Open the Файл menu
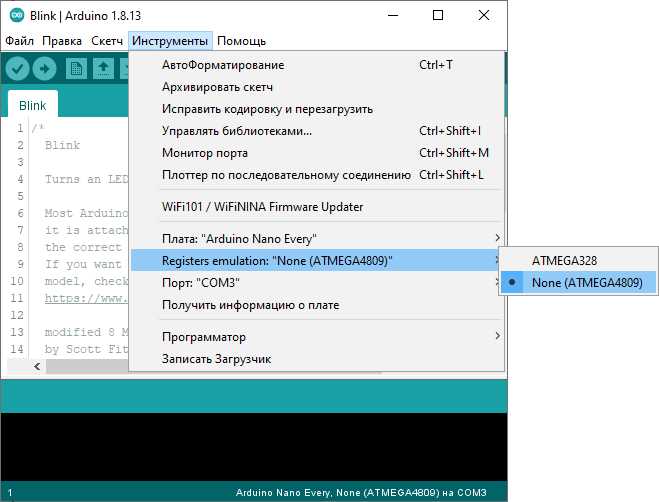This screenshot has height=502, width=659. click(x=19, y=41)
